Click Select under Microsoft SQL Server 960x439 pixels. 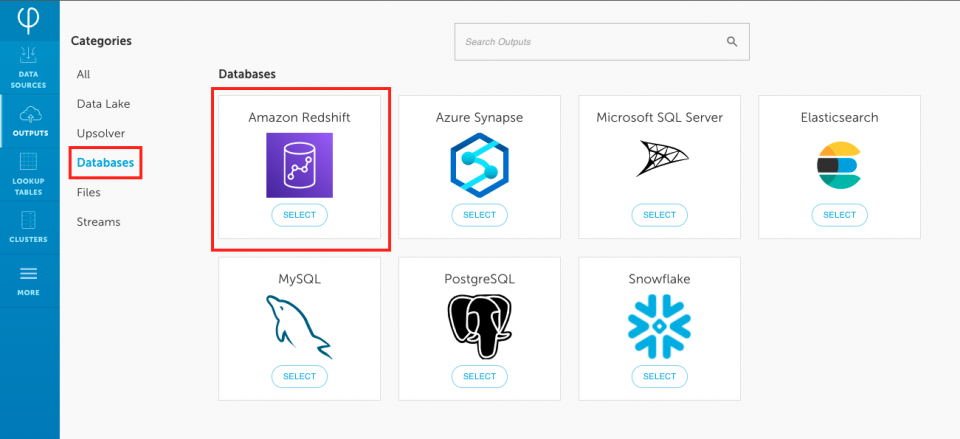(x=659, y=215)
